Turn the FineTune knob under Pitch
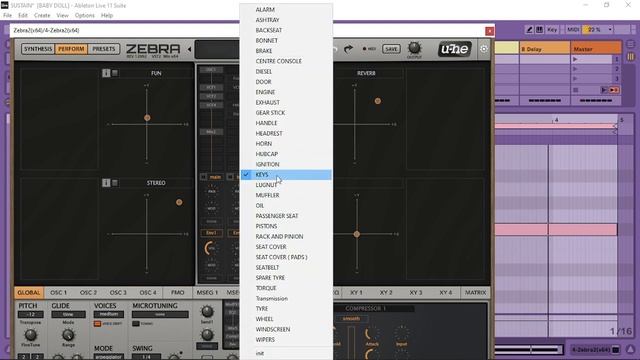Viewport: 640px width, 360px height. pos(31,335)
